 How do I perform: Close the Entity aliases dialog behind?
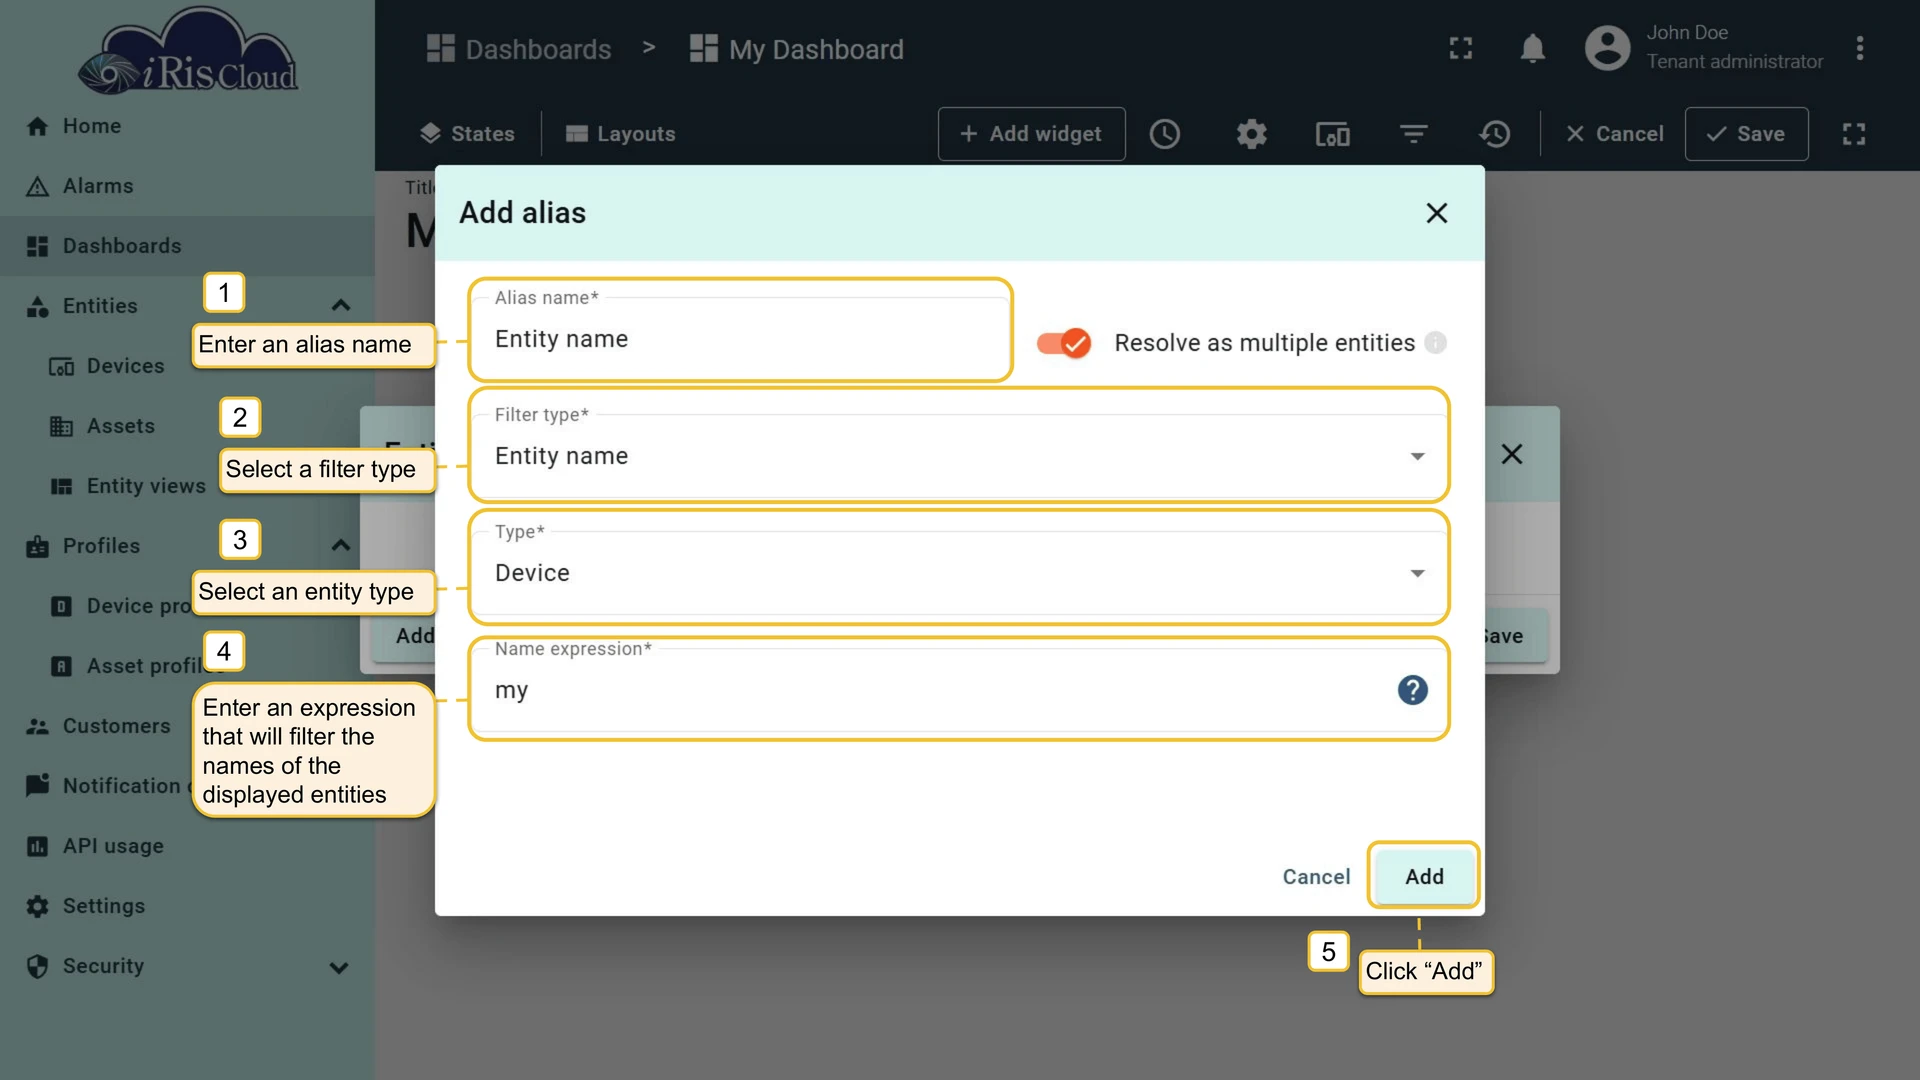click(x=1511, y=454)
